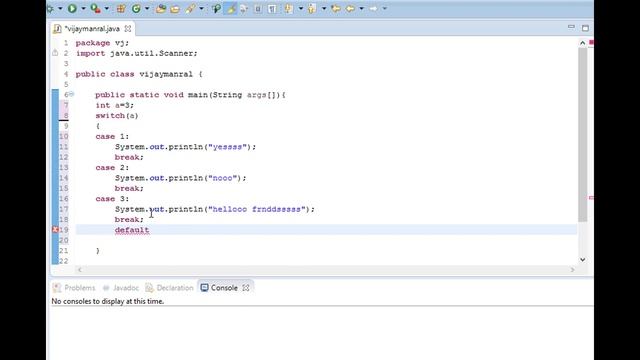Click the green Run button
The image size is (640, 360).
pyautogui.click(x=72, y=8)
